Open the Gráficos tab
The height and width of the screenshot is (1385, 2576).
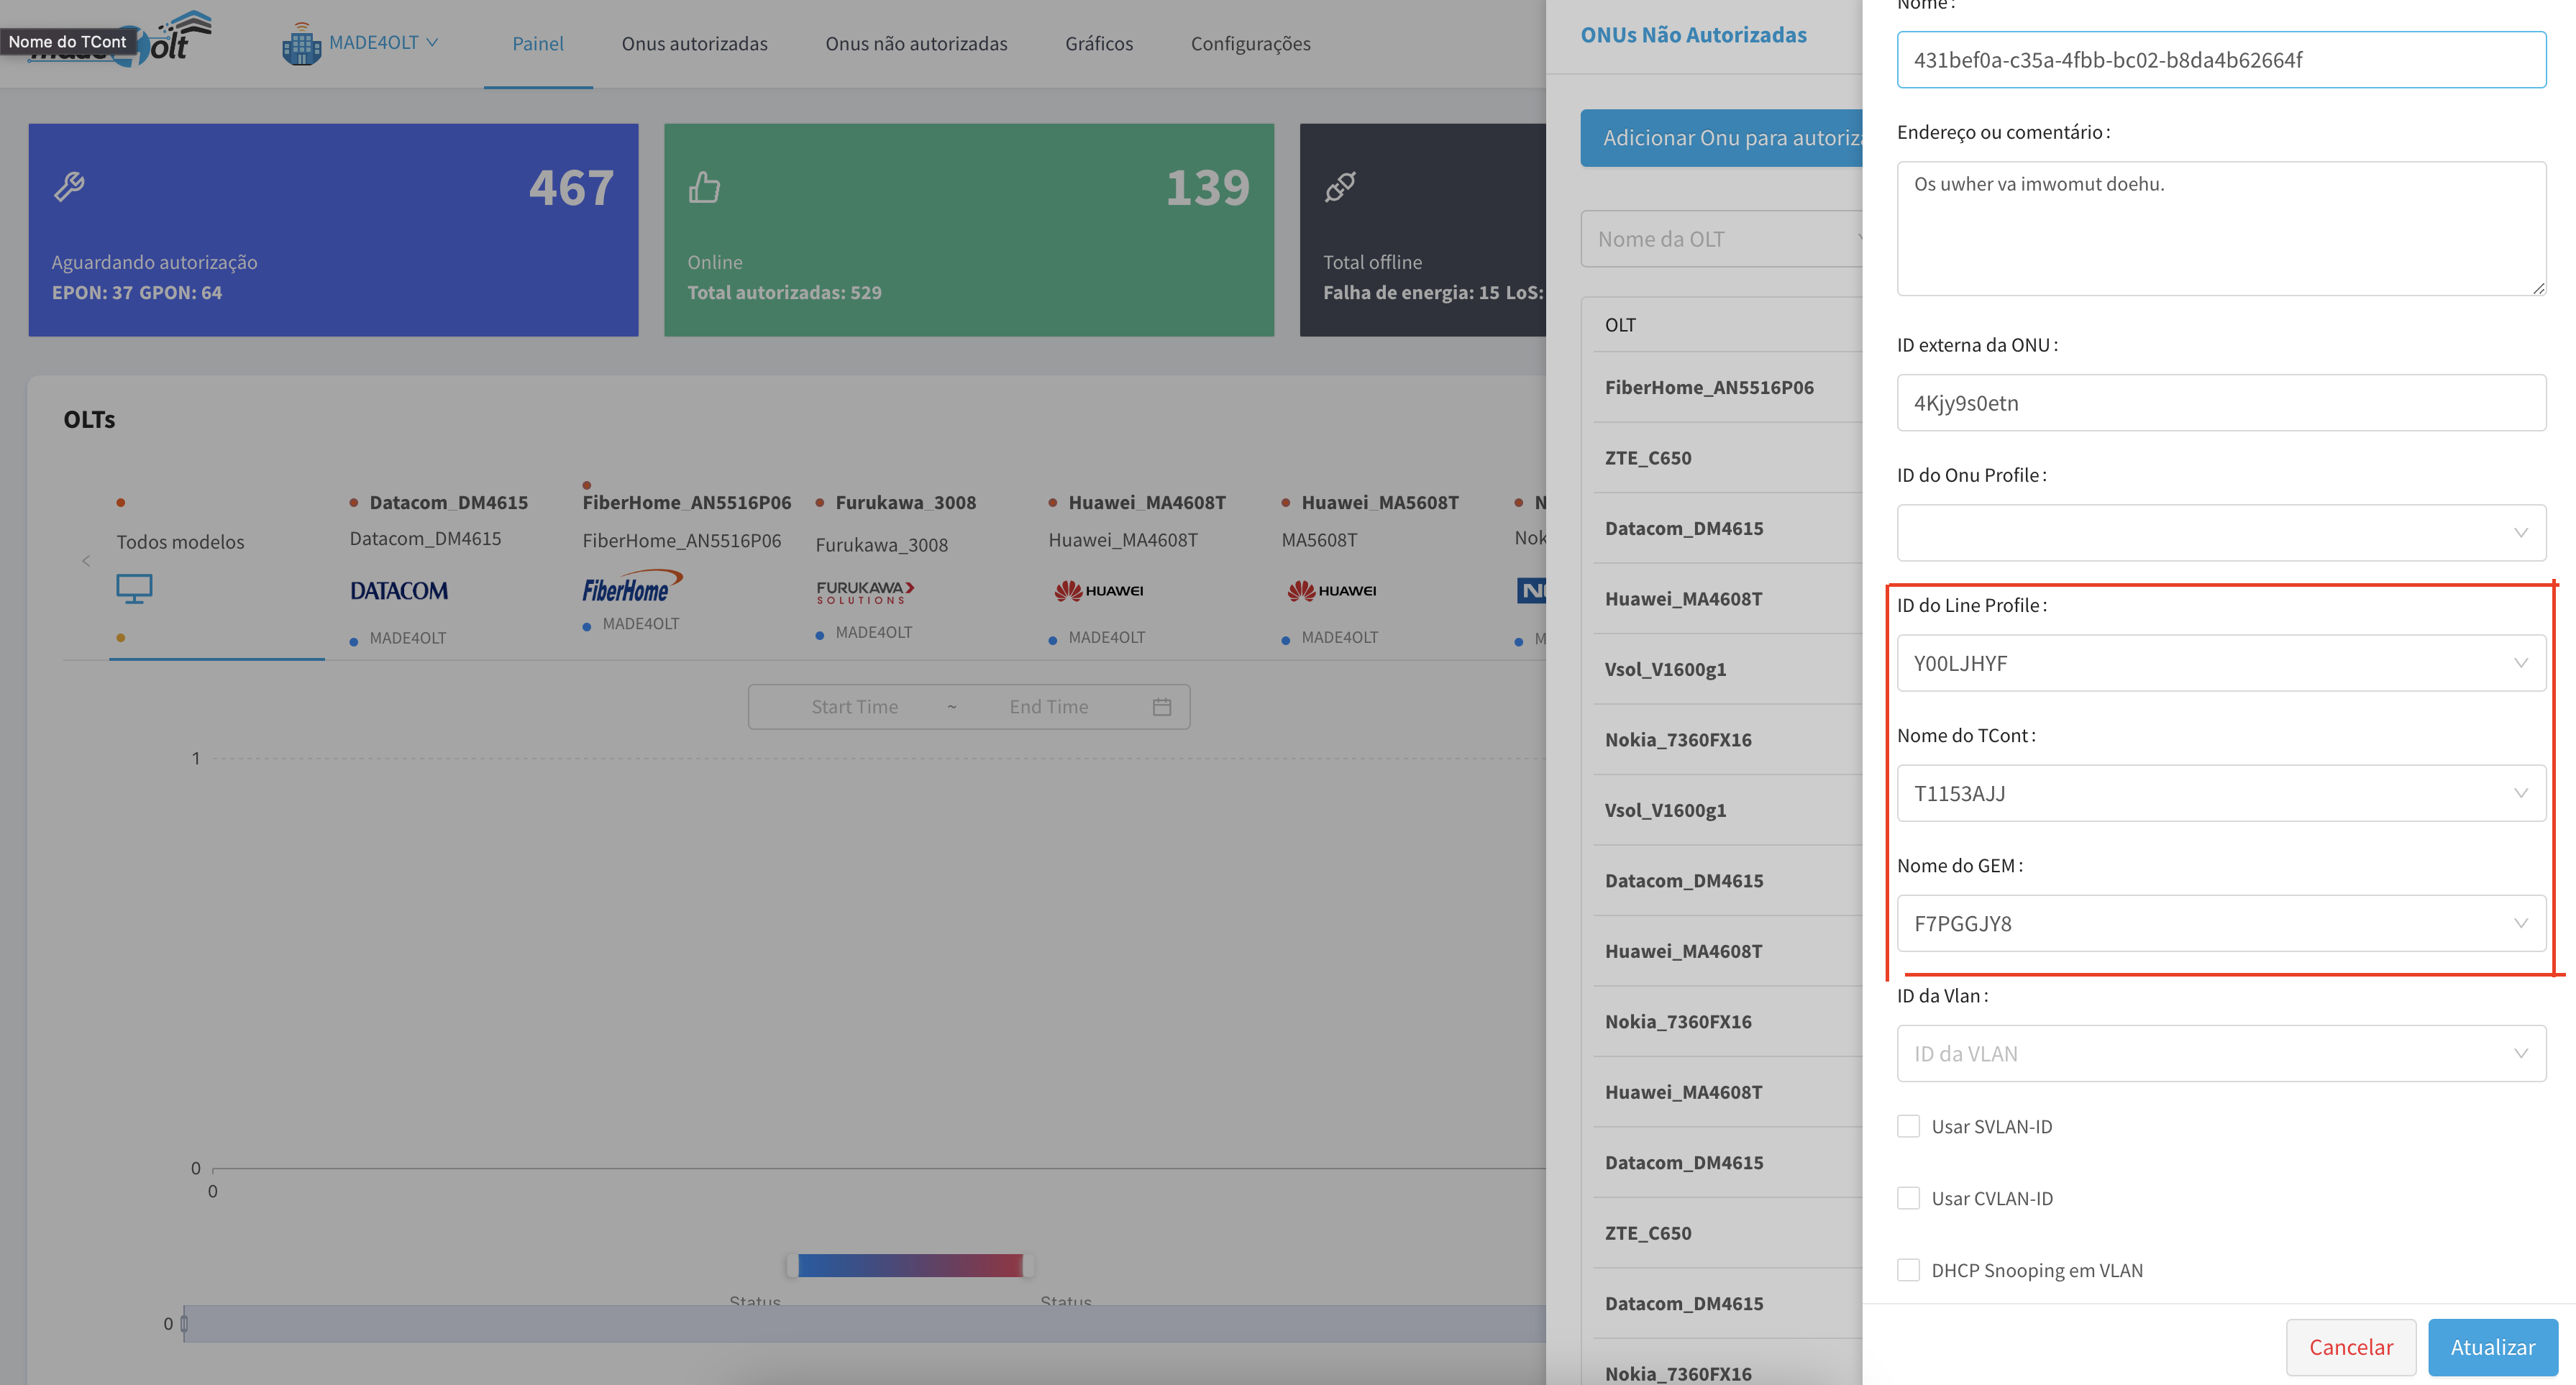[1098, 44]
